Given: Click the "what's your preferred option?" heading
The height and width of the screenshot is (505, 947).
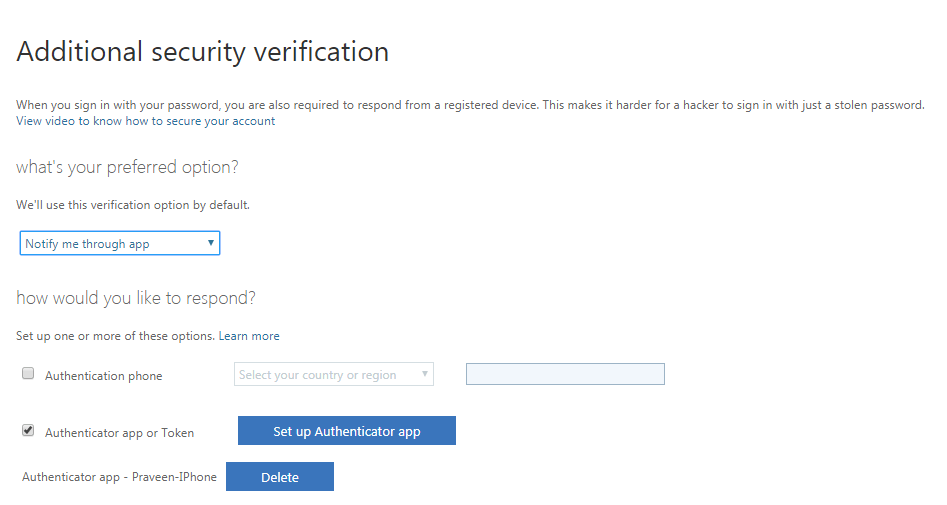Looking at the screenshot, I should pos(127,167).
